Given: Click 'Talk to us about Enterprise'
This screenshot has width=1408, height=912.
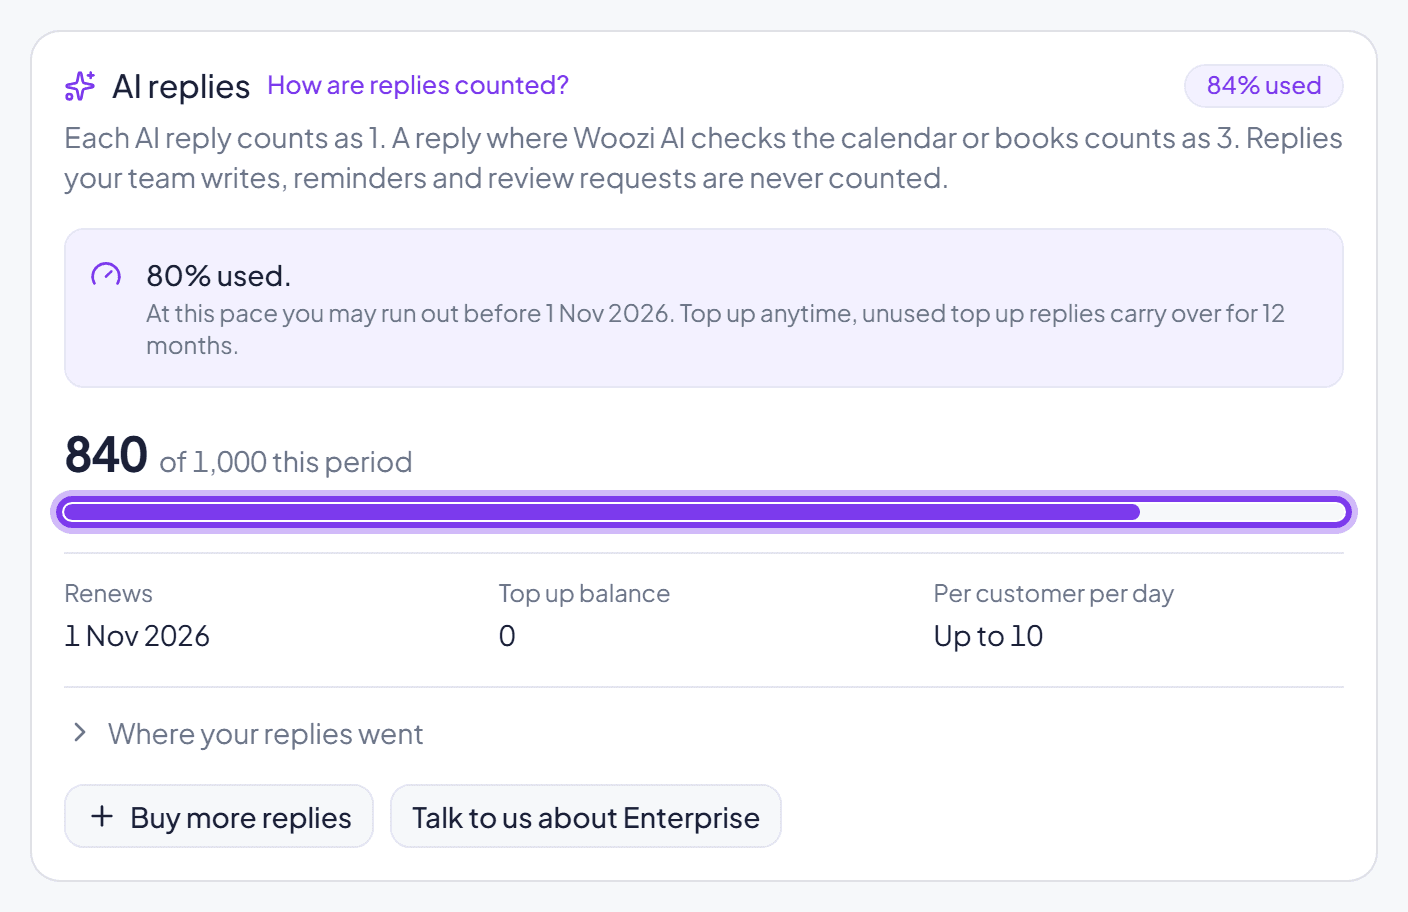Looking at the screenshot, I should point(586,816).
